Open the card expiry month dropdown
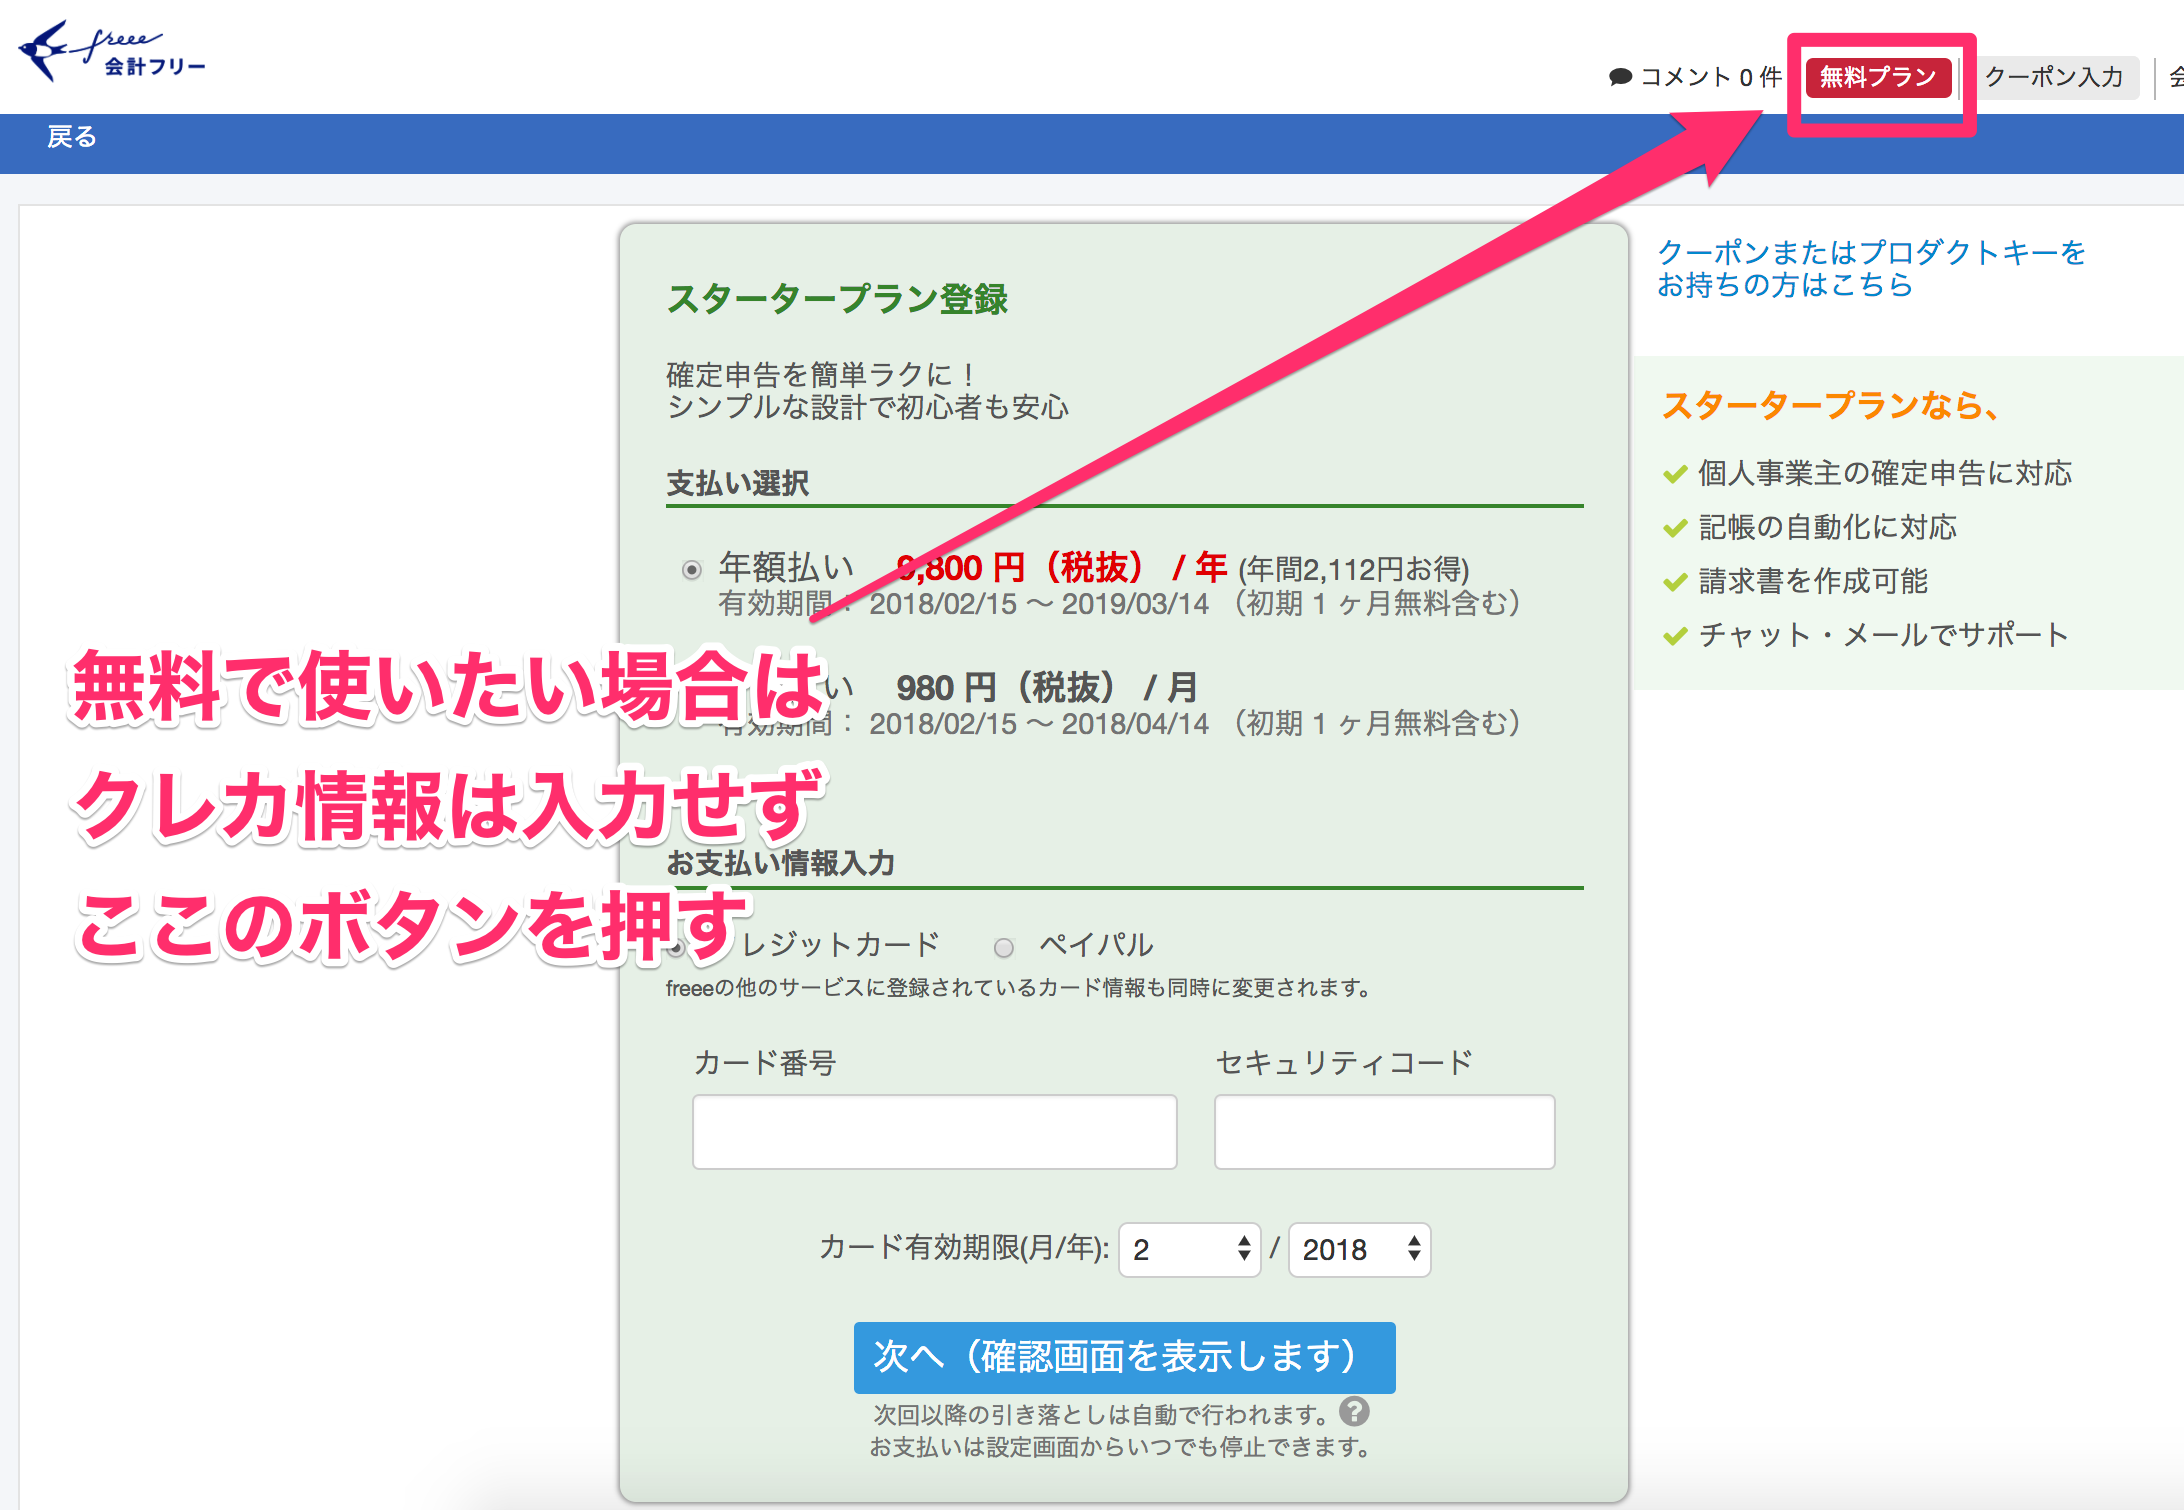The image size is (2184, 1510). (1189, 1249)
